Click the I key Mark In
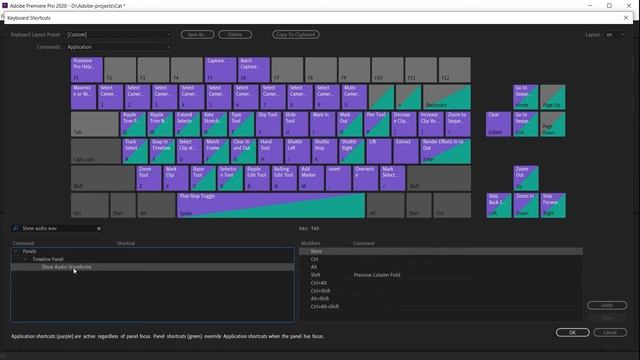The width and height of the screenshot is (640, 360). (322, 124)
